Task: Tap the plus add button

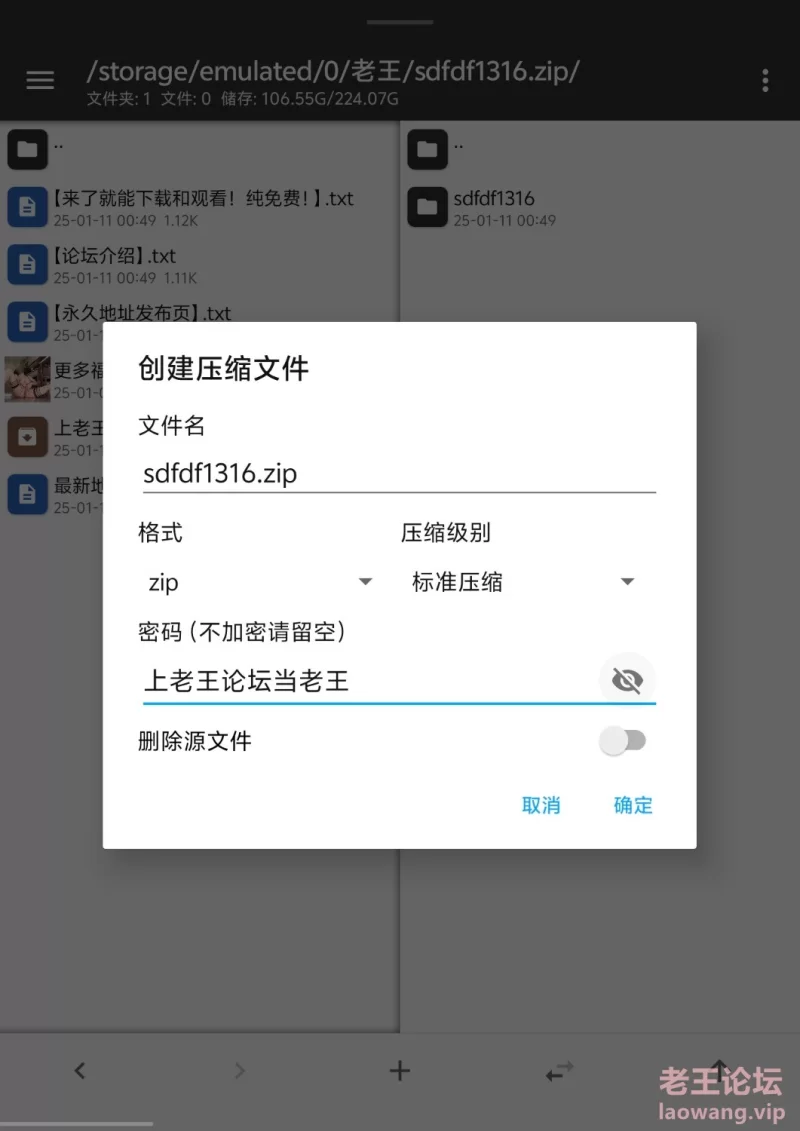Action: point(400,1070)
